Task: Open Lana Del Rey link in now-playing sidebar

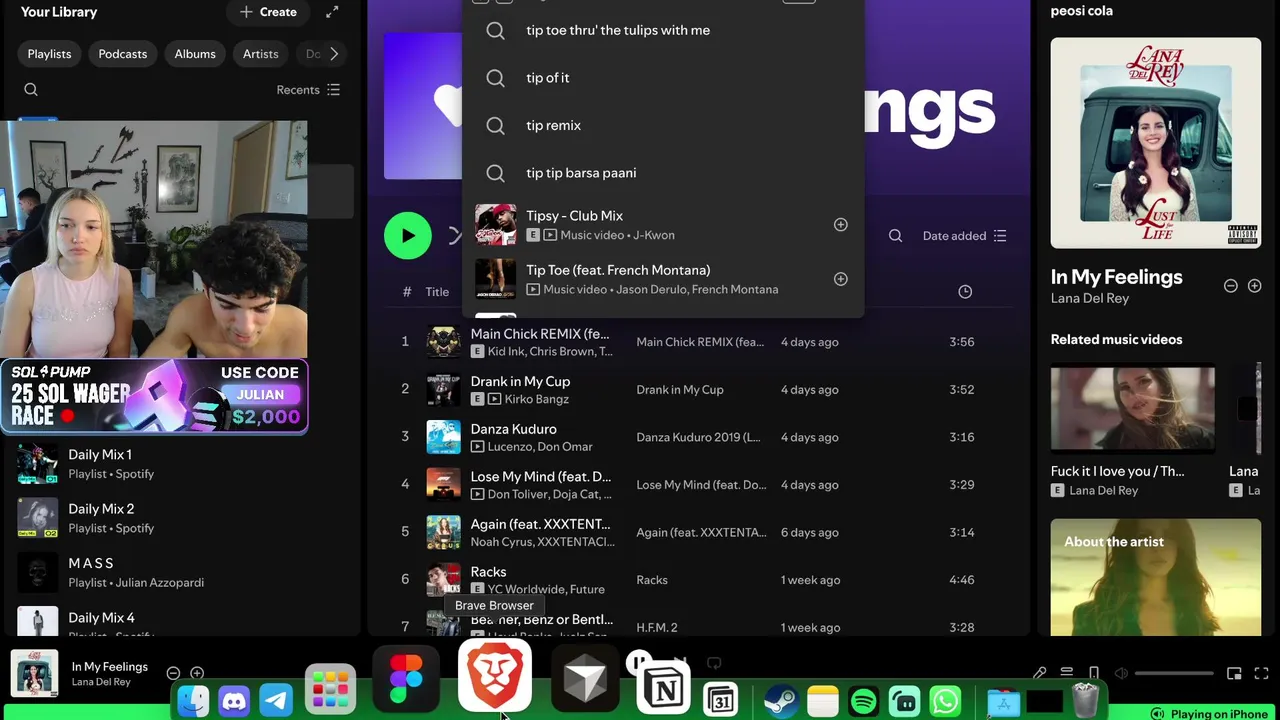Action: (x=1090, y=298)
